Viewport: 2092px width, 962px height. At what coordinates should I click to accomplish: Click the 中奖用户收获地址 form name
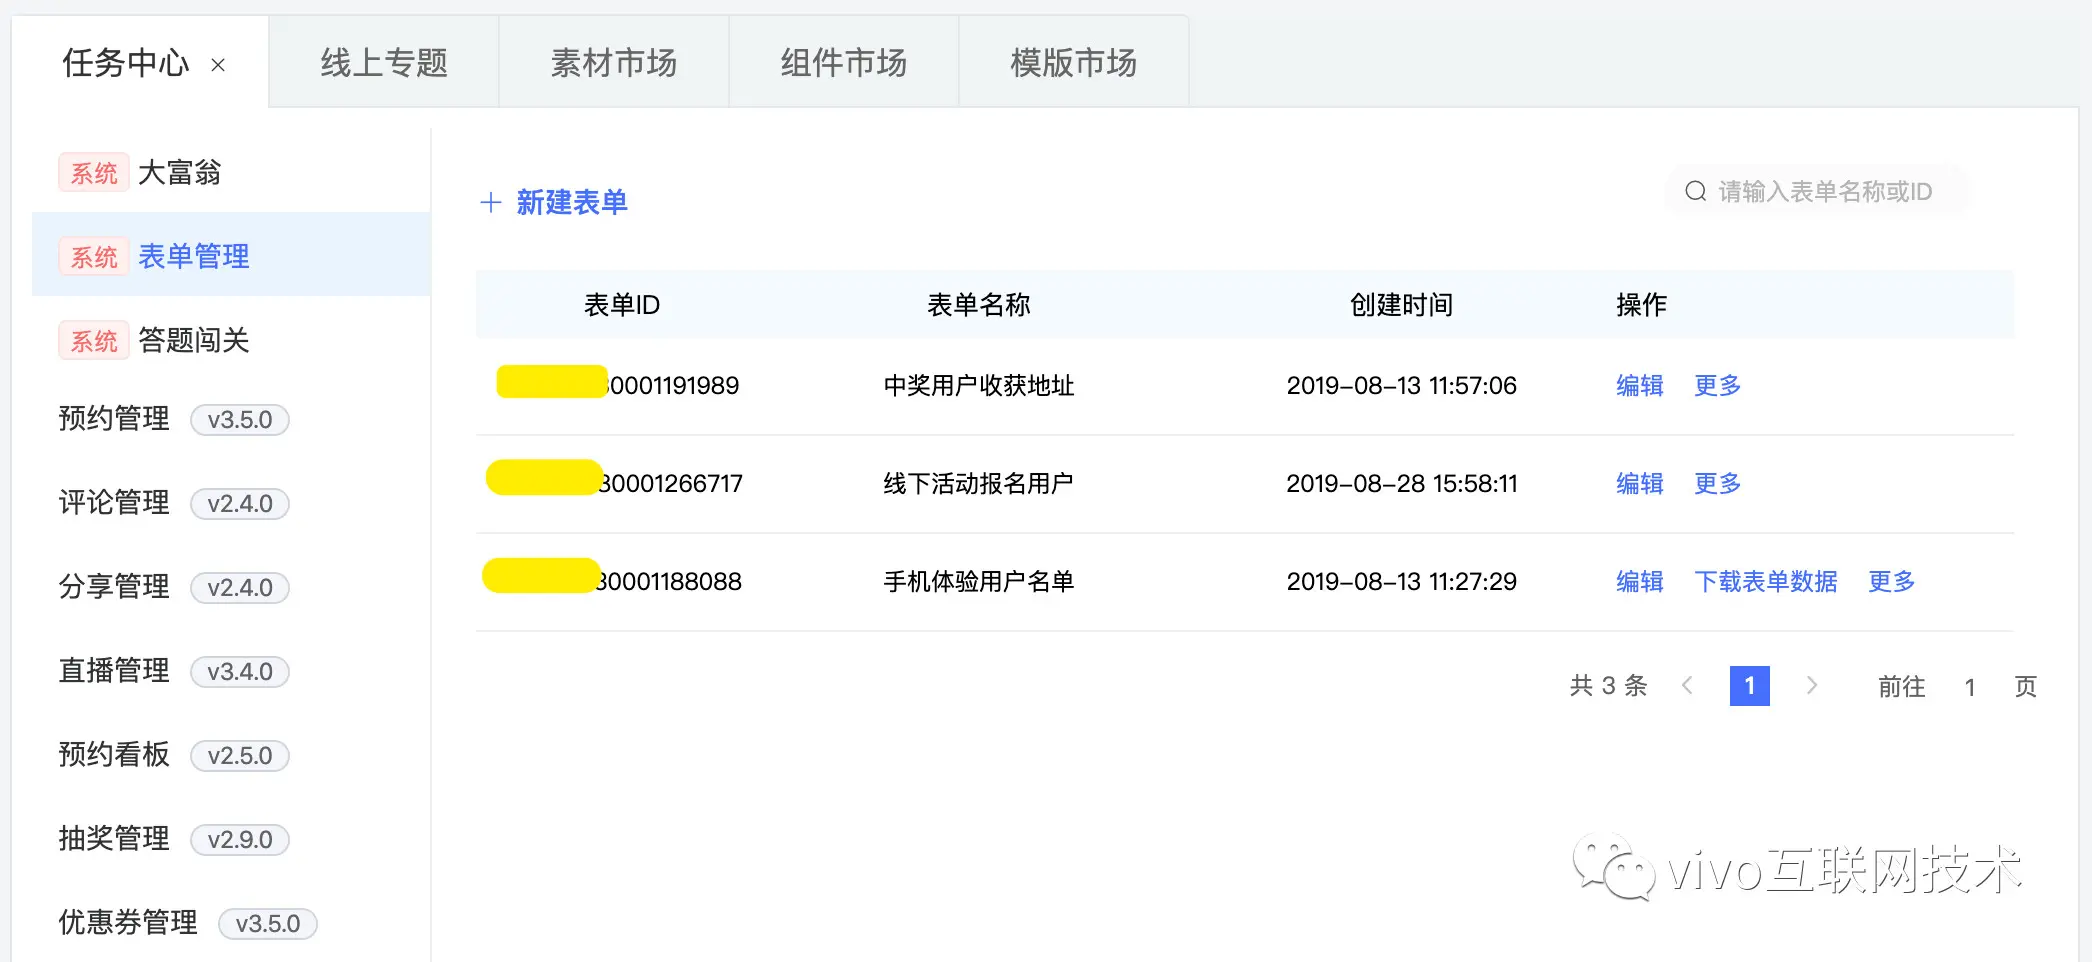pyautogui.click(x=979, y=385)
